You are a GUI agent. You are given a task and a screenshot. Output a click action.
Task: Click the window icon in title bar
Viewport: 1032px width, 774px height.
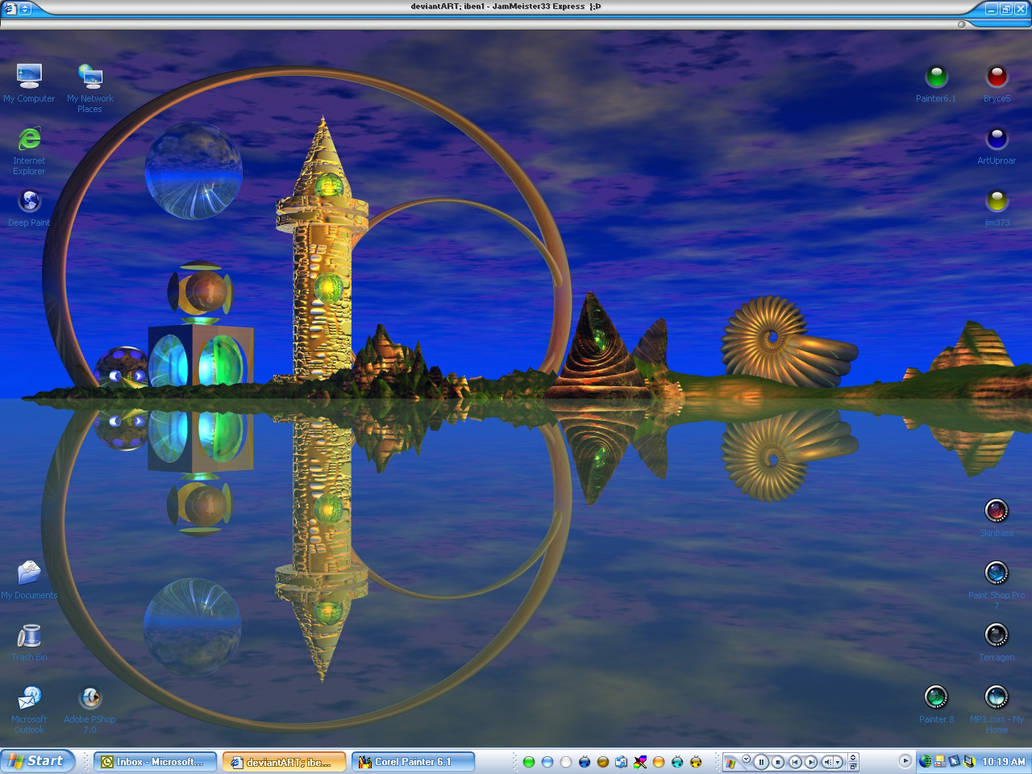coord(9,9)
